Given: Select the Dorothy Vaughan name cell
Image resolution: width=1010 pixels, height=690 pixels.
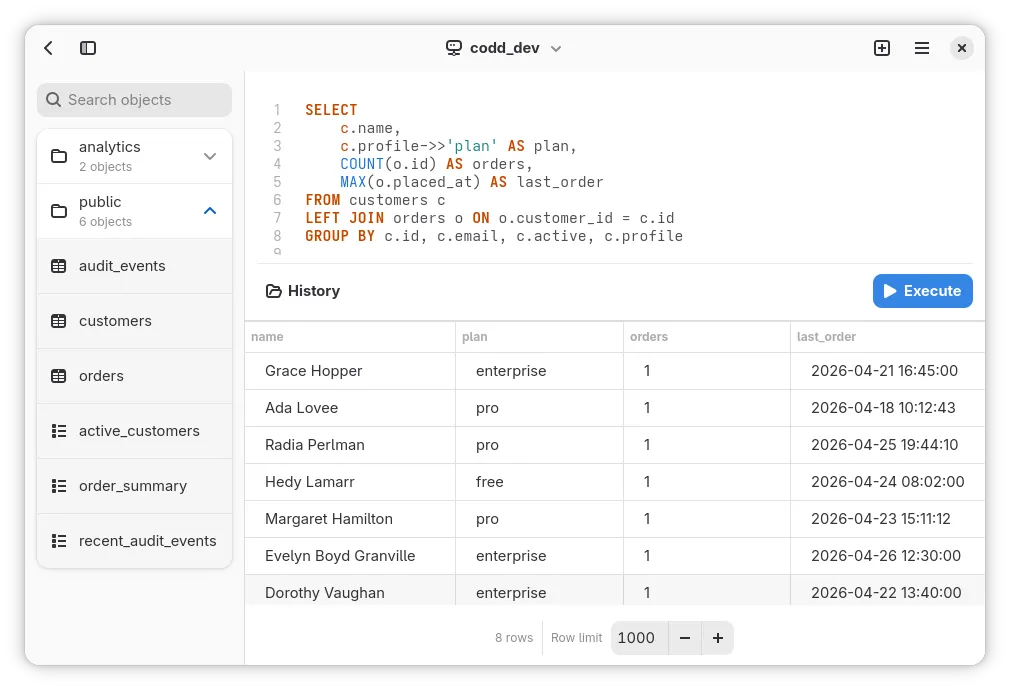Looking at the screenshot, I should (350, 591).
